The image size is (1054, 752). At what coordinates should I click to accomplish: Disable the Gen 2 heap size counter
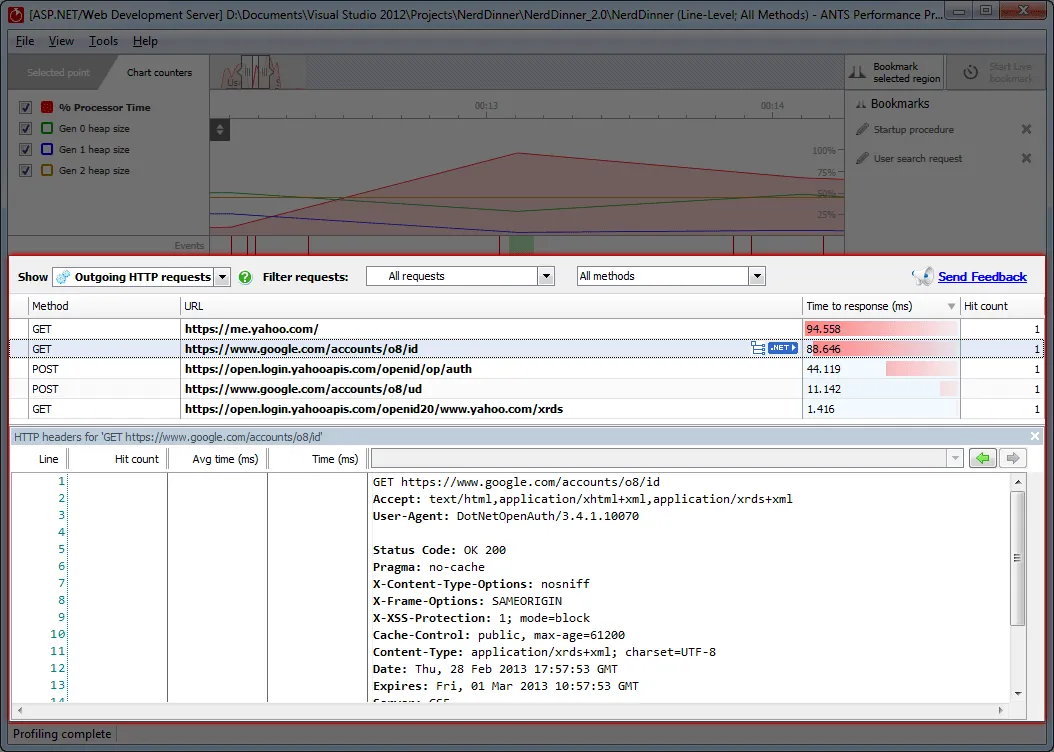[x=24, y=170]
